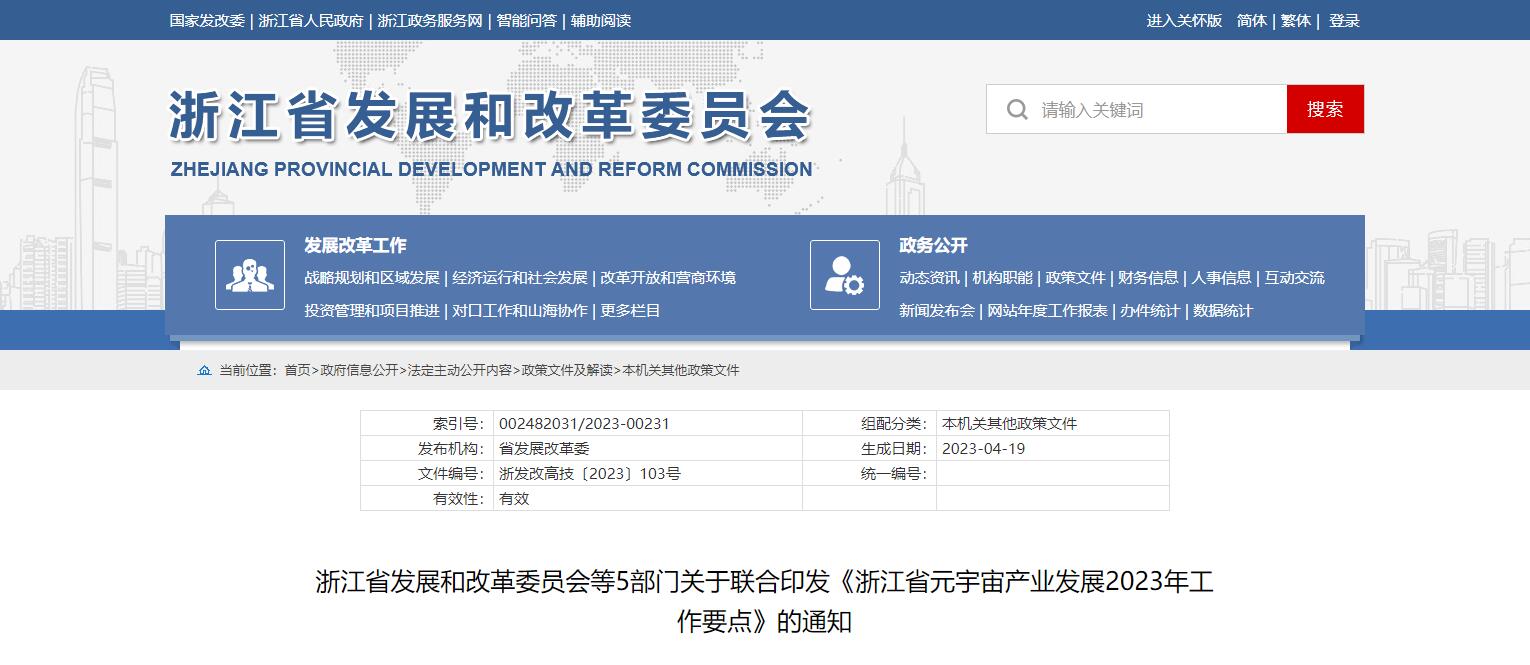This screenshot has width=1530, height=665.
Task: Click the magnifier icon in search box
Action: (x=1017, y=109)
